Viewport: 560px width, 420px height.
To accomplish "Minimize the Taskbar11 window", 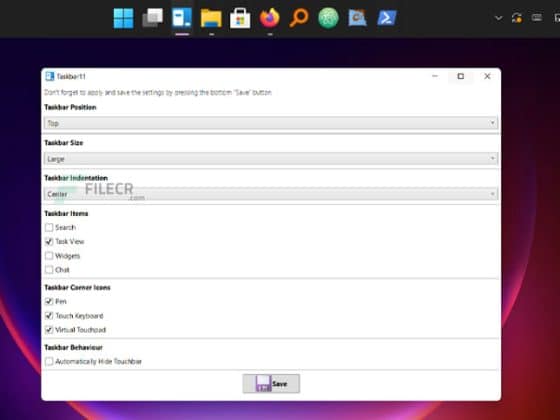I will [x=435, y=76].
